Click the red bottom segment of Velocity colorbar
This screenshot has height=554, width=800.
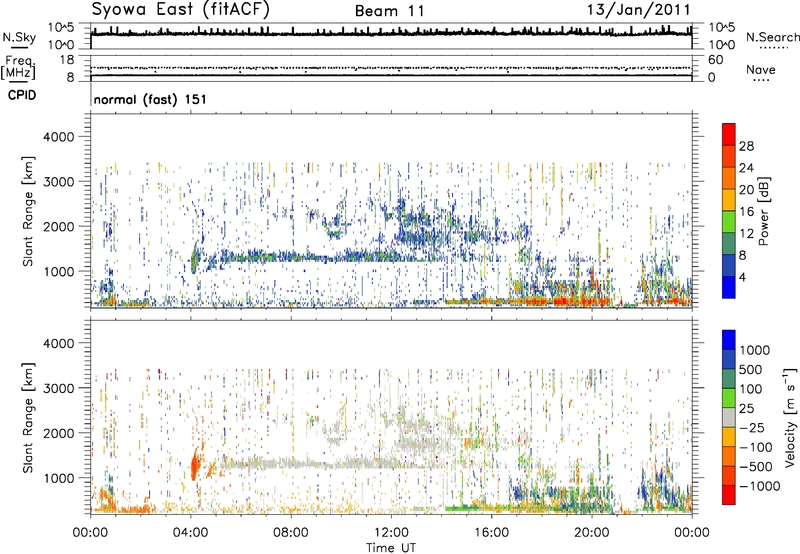[729, 495]
